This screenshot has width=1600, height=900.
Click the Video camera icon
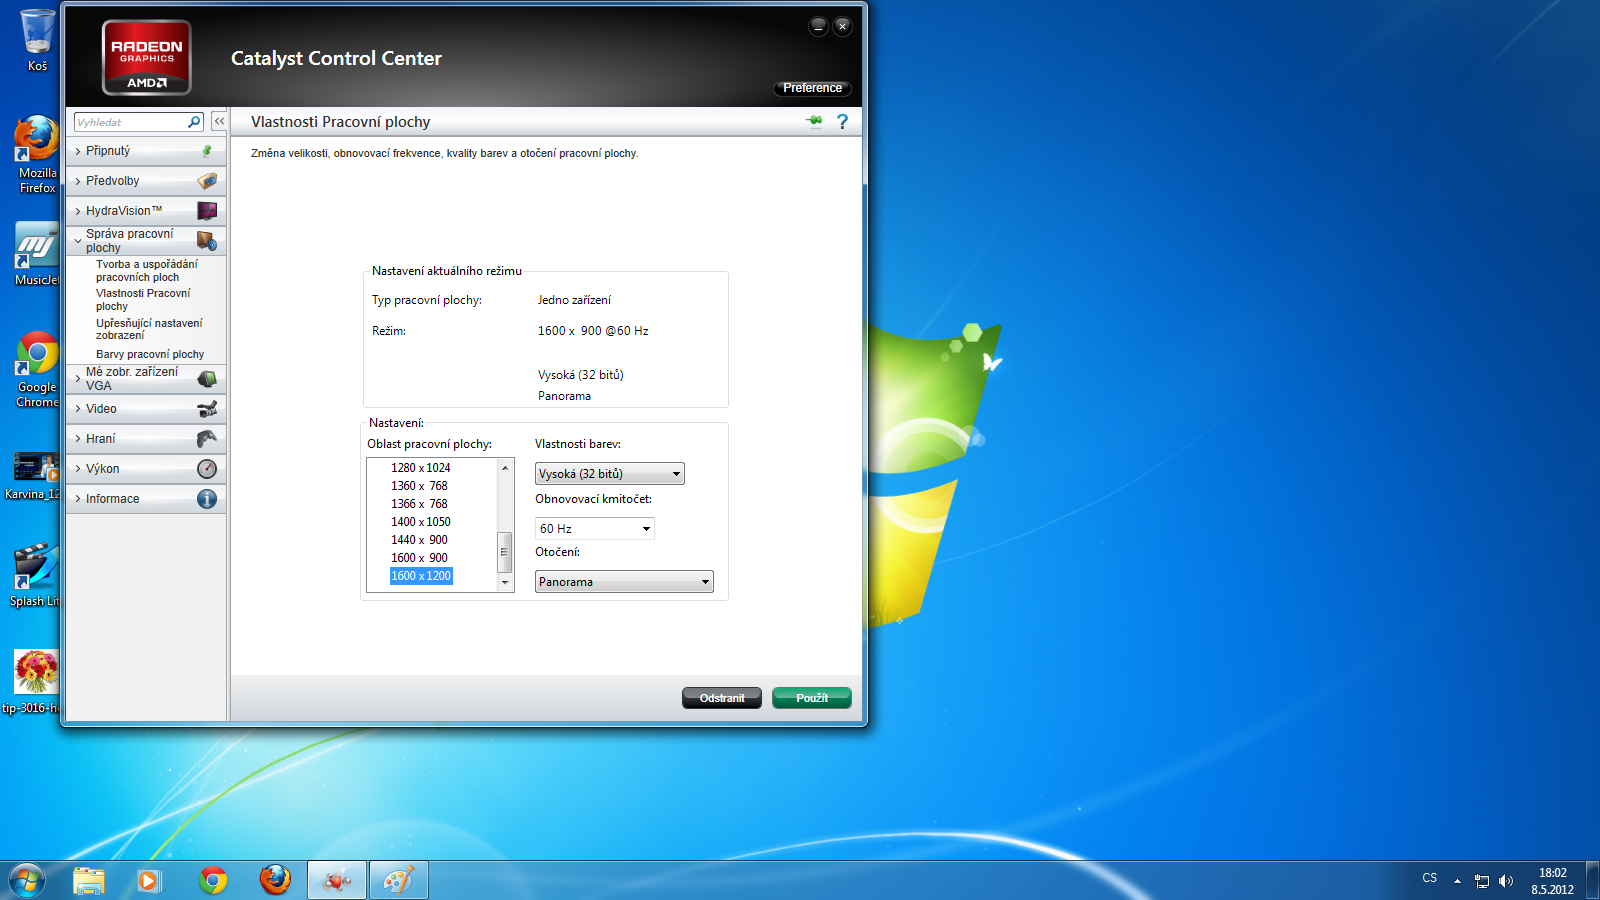pos(207,409)
